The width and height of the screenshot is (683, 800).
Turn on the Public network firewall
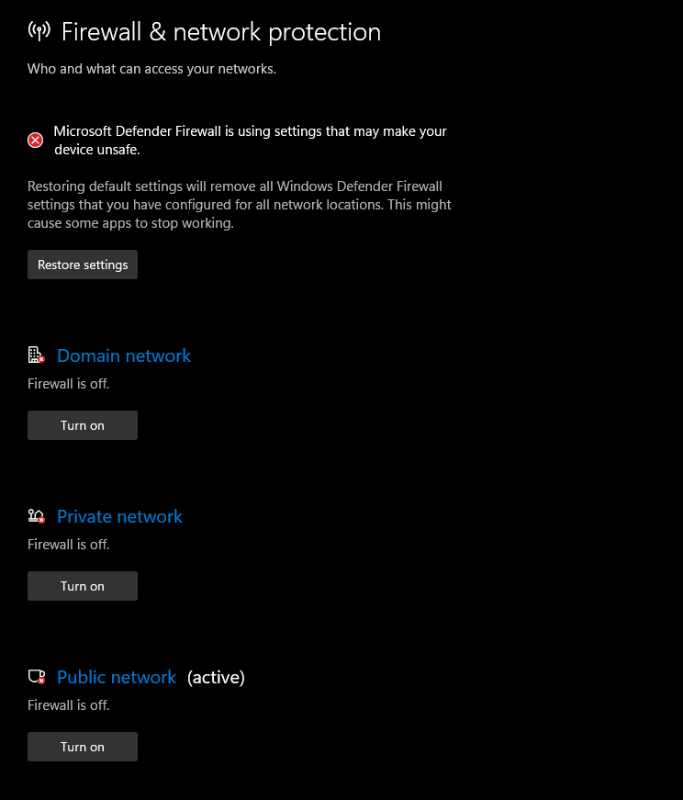tap(82, 747)
